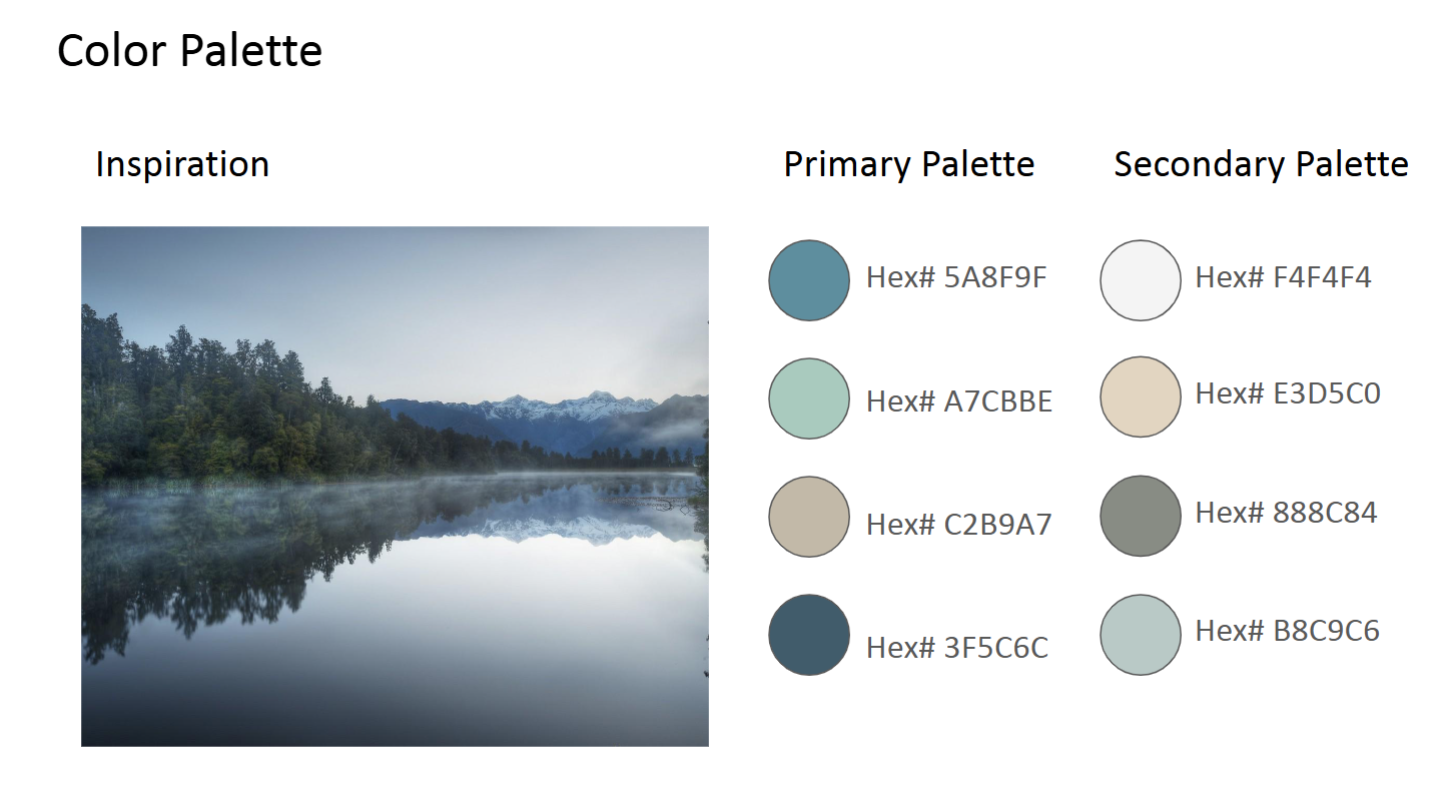Click the "Hex# C2B9A7" text
The width and height of the screenshot is (1441, 808).
pos(958,524)
